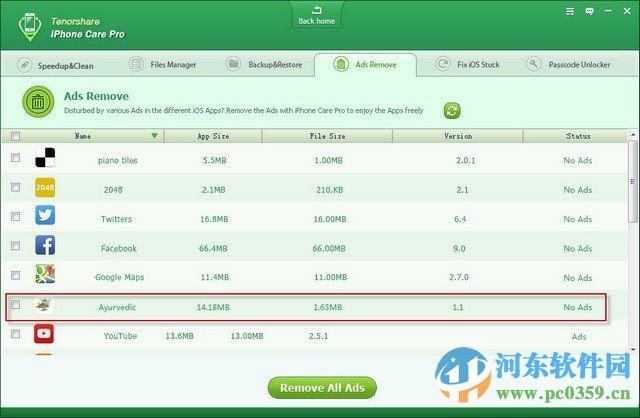Image resolution: width=640 pixels, height=418 pixels.
Task: Select the 'Ayurvedic' app name
Action: click(117, 307)
